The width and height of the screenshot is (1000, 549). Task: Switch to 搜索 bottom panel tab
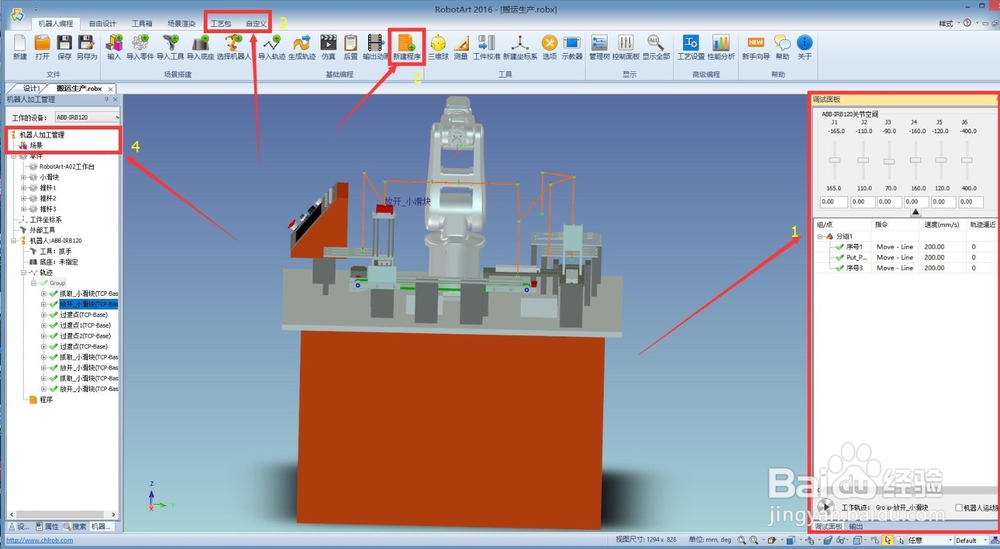point(75,527)
